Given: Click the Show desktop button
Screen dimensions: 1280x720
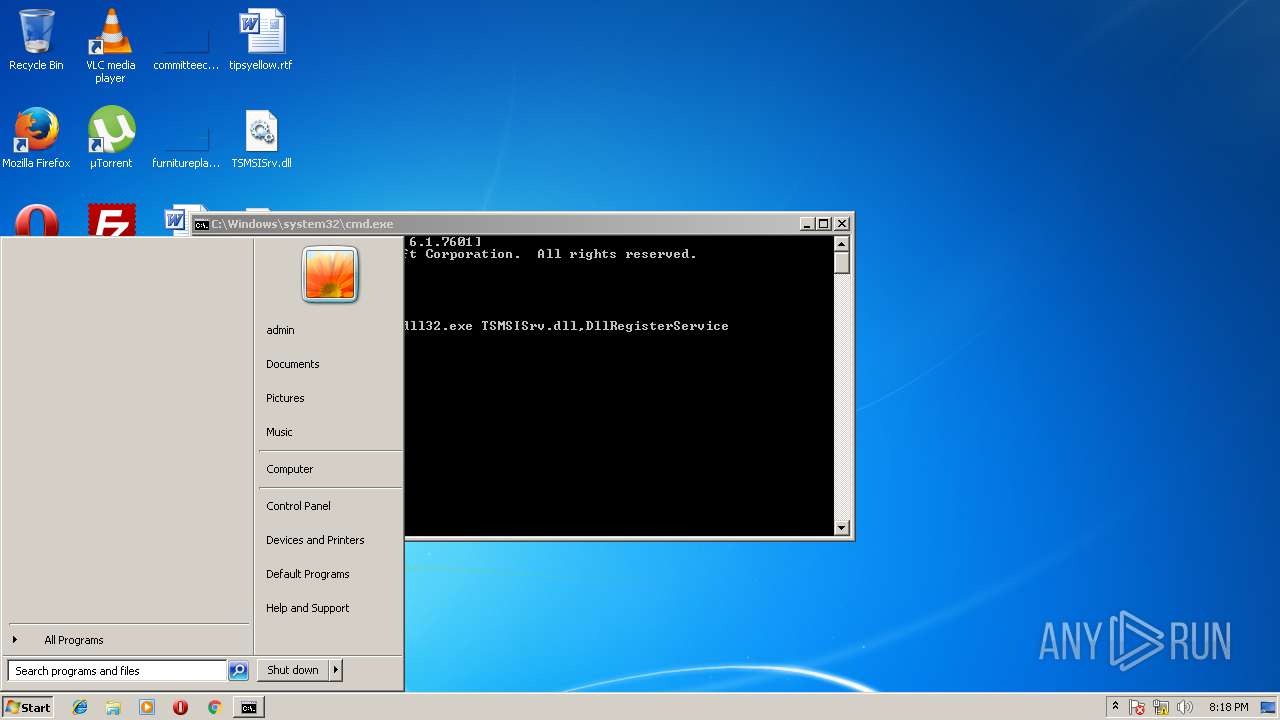Looking at the screenshot, I should point(1268,707).
